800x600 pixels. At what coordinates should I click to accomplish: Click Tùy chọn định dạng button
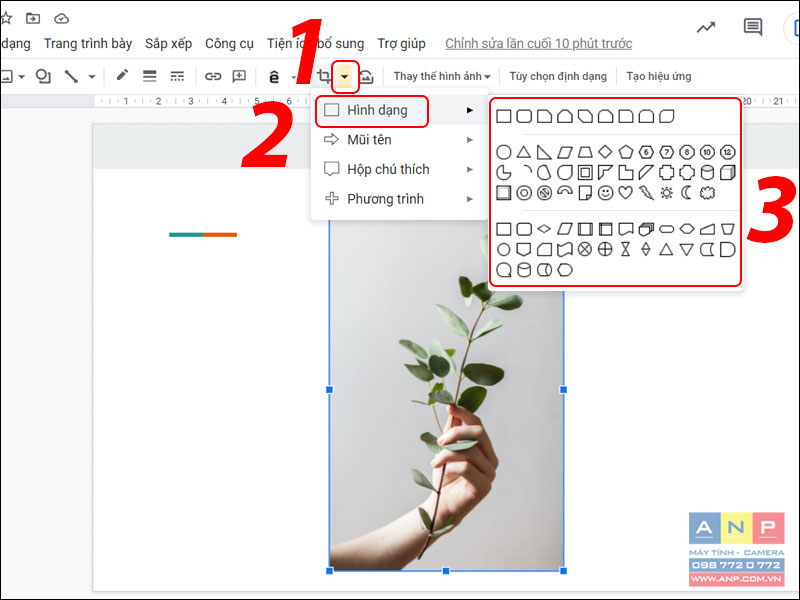pyautogui.click(x=558, y=77)
